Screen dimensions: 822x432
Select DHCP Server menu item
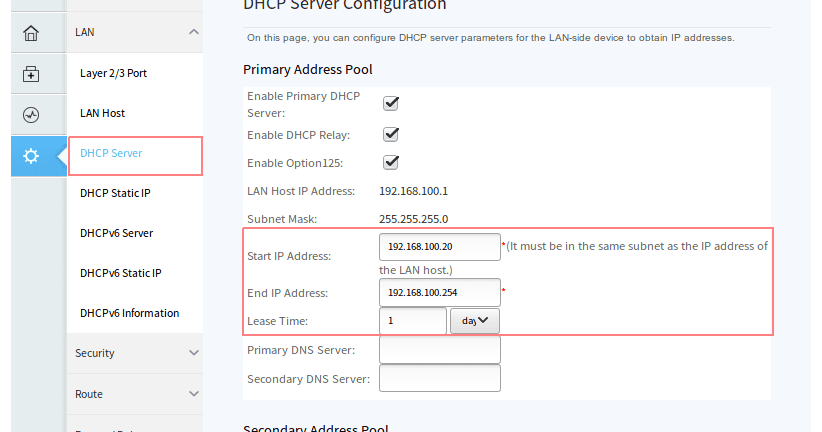coord(135,156)
